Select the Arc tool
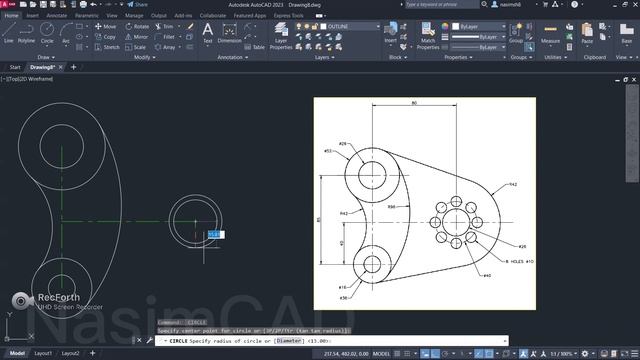Screen dimensions: 640x360 coord(66,33)
